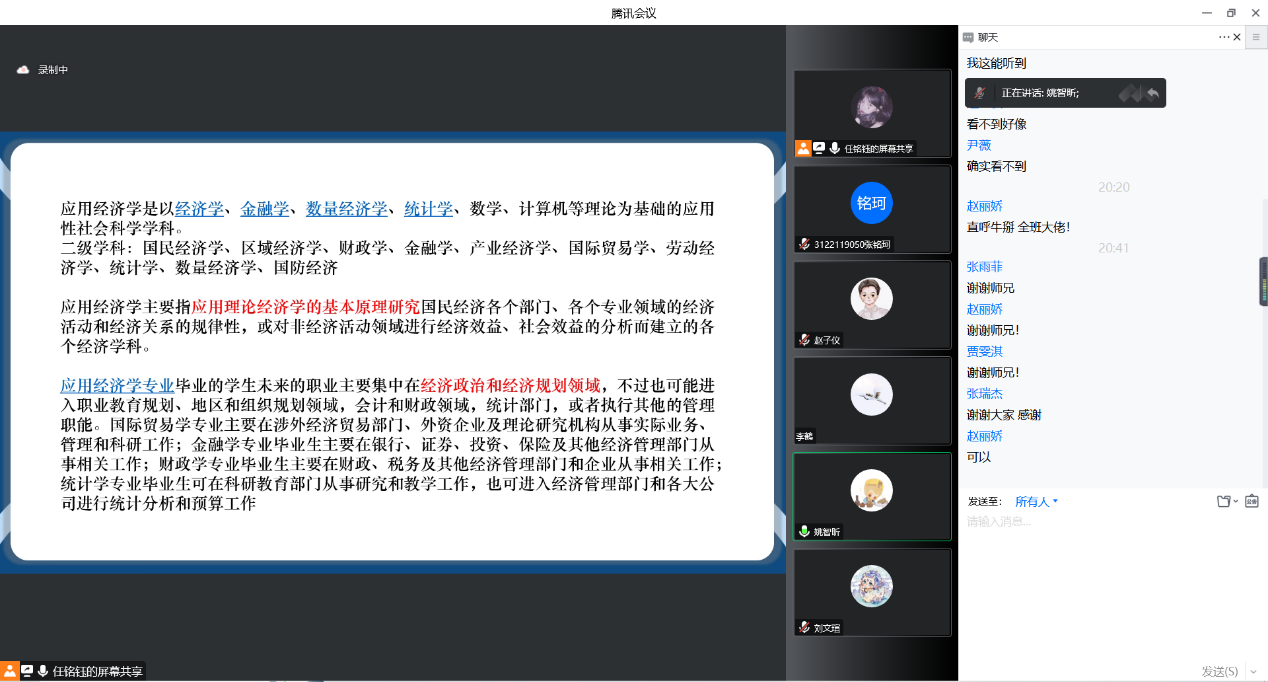Click the muted mic icon in speaking banner
Viewport: 1268px width, 682px height.
coord(980,93)
